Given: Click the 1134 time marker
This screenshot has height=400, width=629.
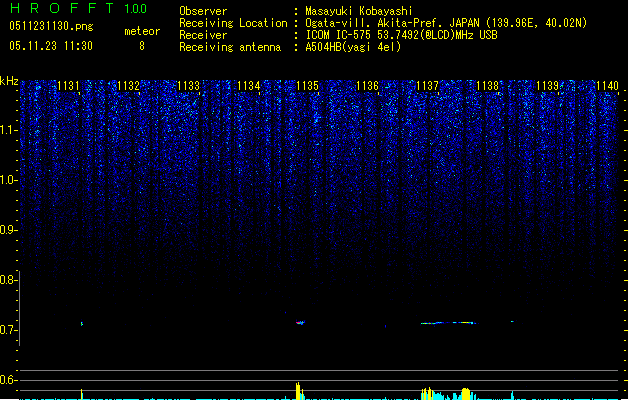Looking at the screenshot, I should click(x=249, y=86).
